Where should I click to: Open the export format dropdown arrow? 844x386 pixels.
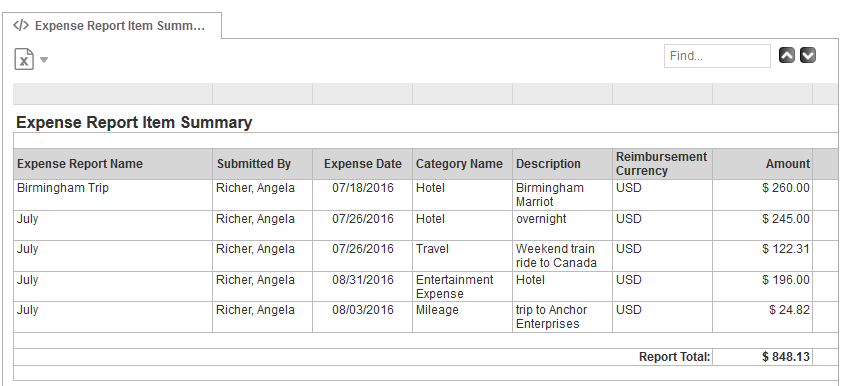pos(44,60)
